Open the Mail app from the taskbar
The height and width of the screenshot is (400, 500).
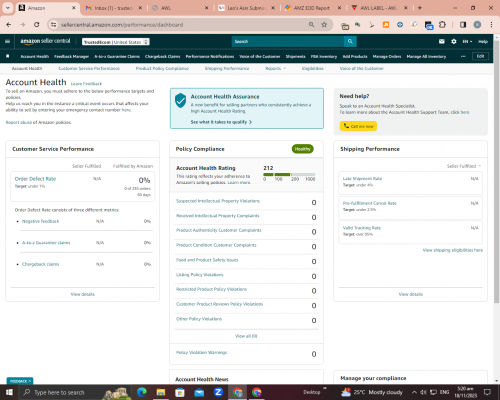(x=199, y=392)
